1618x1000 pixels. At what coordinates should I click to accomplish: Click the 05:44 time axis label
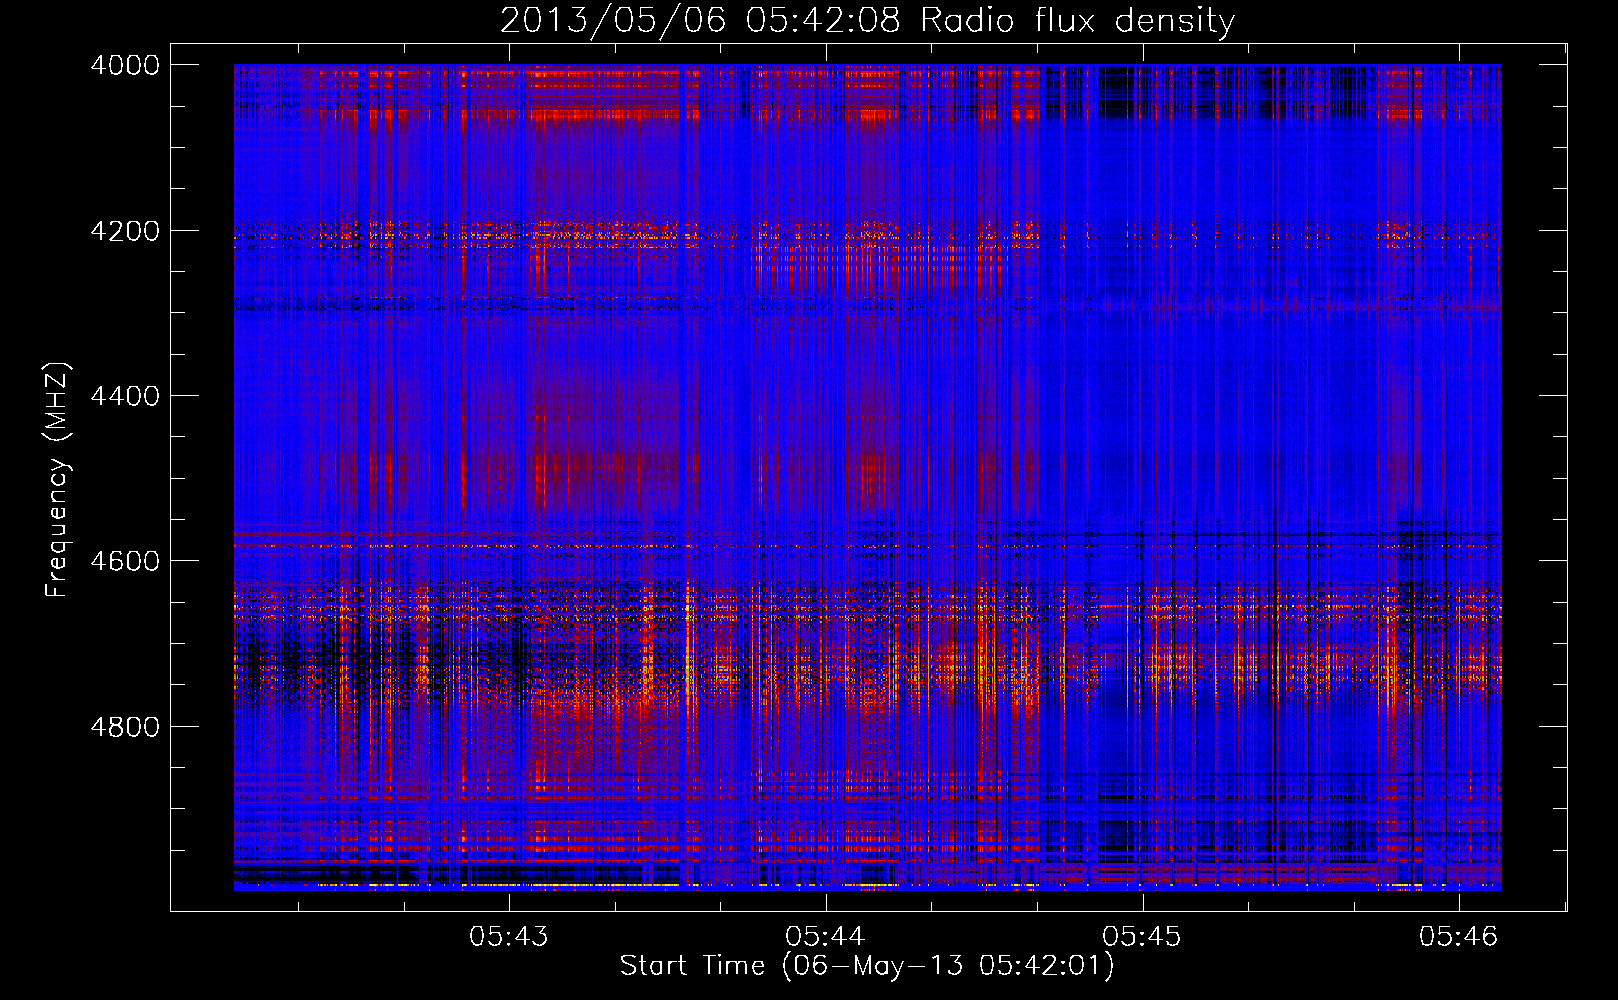coord(825,936)
